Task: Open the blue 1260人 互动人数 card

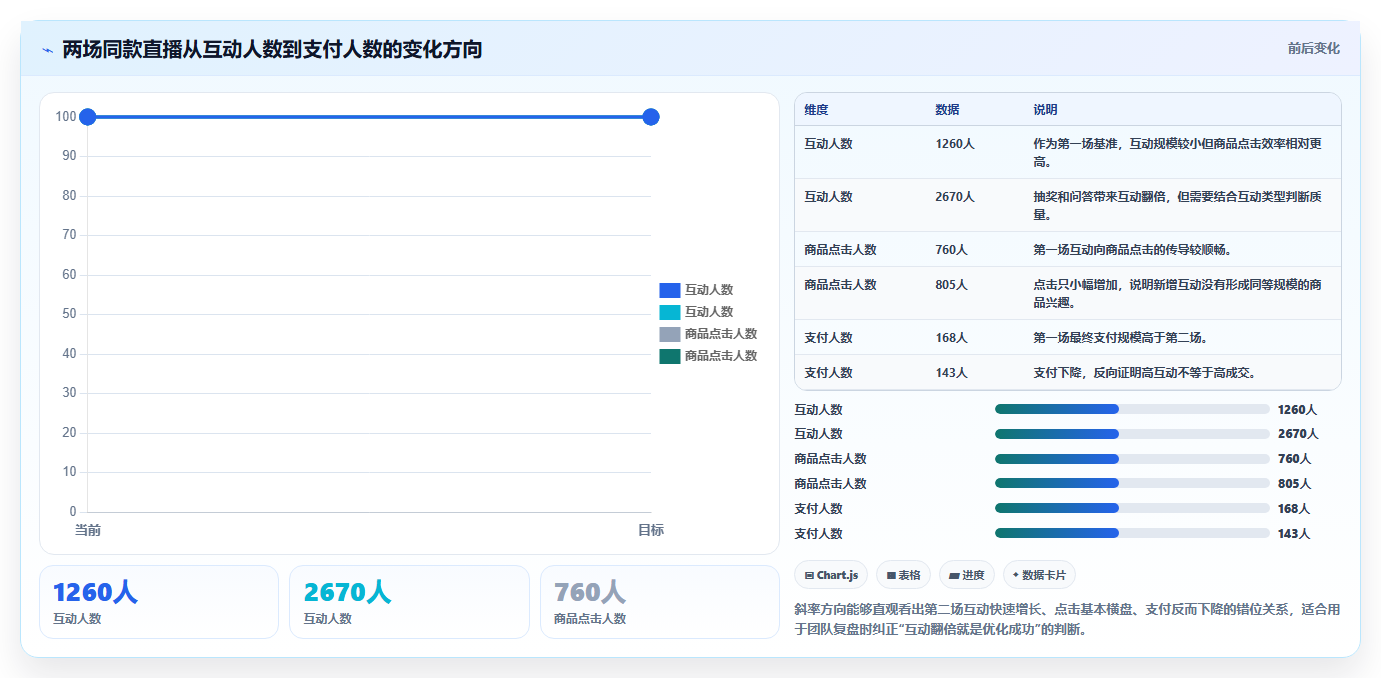Action: [159, 602]
